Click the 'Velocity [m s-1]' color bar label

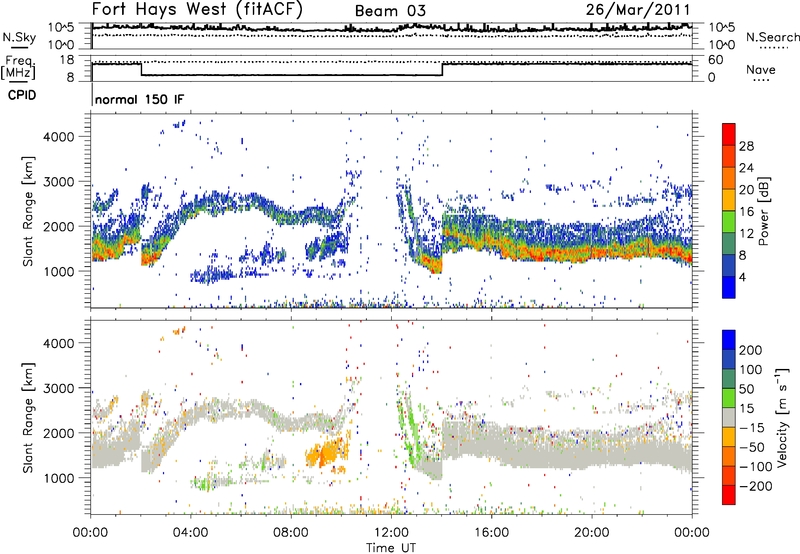782,417
